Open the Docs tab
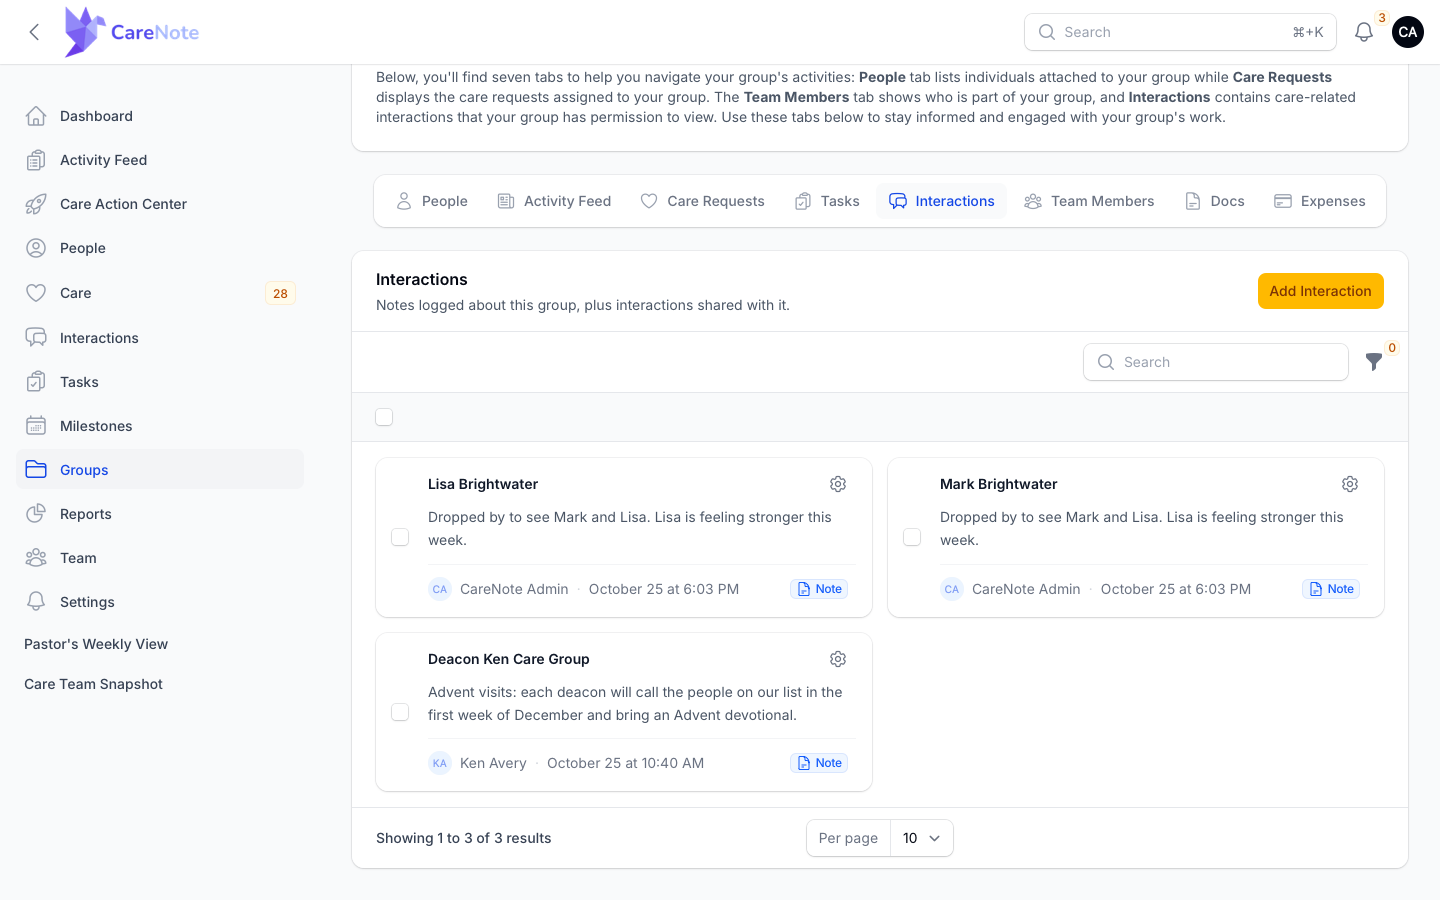The height and width of the screenshot is (900, 1440). pos(1214,201)
